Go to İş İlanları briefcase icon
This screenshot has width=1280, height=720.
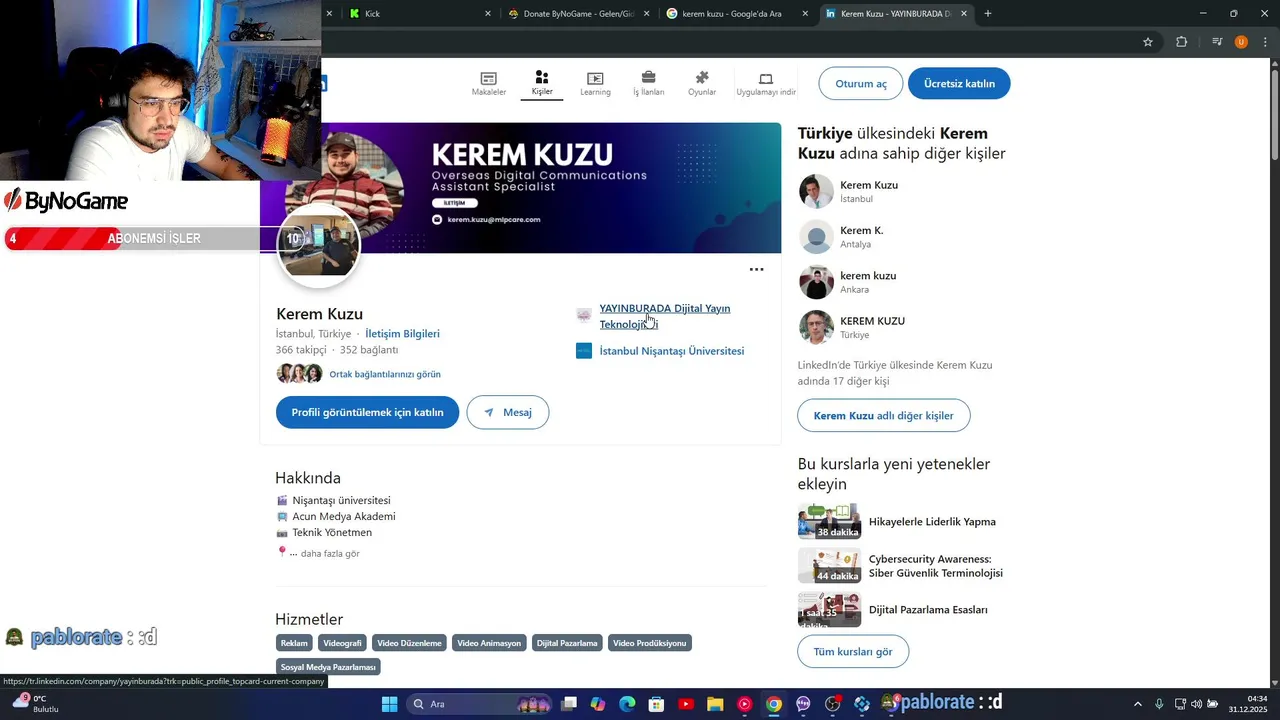(x=648, y=78)
